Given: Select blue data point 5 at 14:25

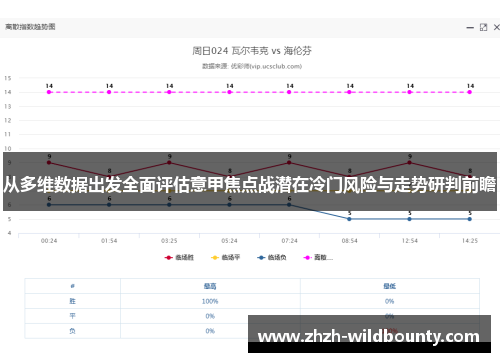Looking at the screenshot, I should tap(470, 219).
